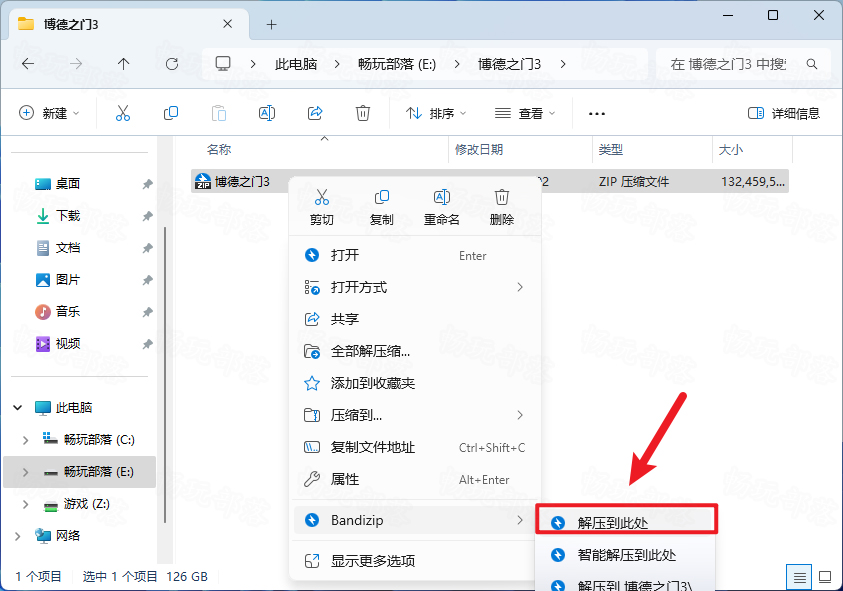
Task: Select 智能解压到此处 in Bandizip submenu
Action: click(x=627, y=555)
